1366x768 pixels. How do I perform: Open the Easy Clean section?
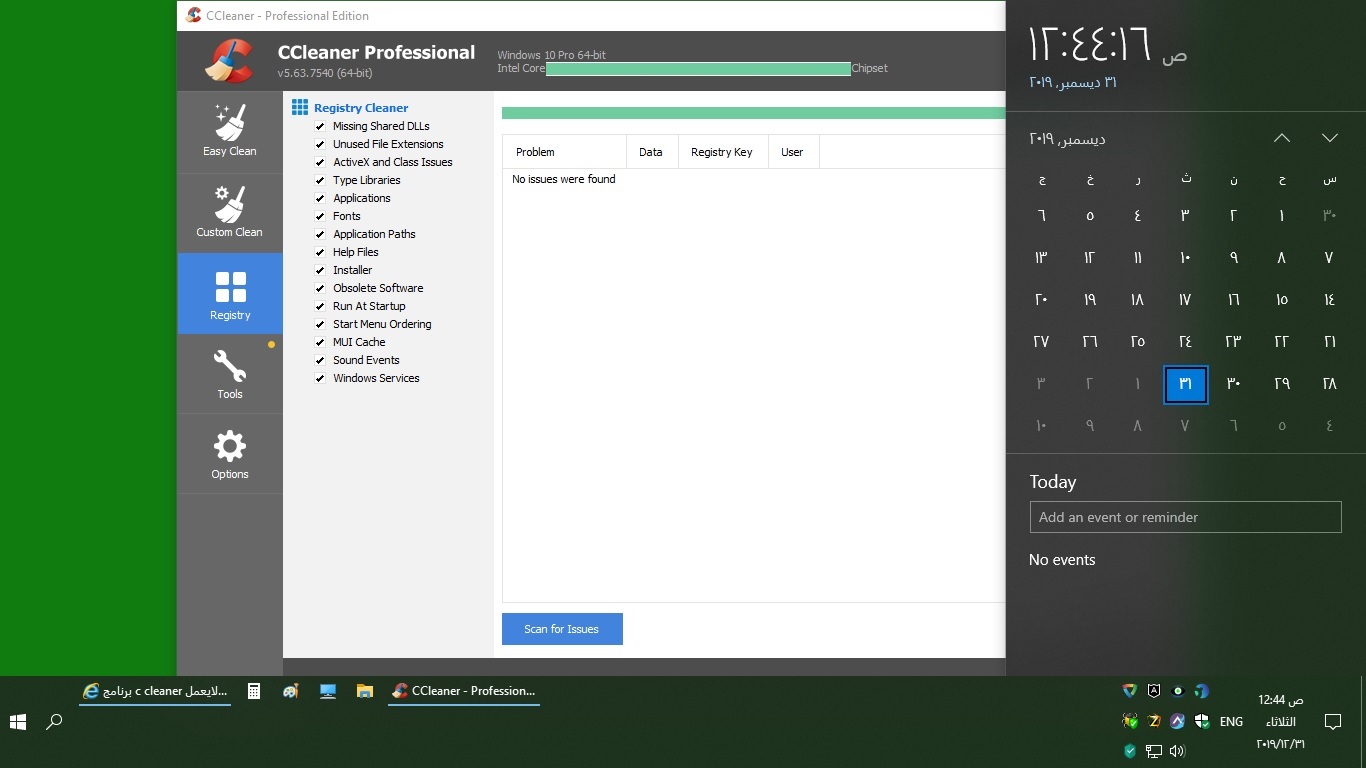click(230, 132)
